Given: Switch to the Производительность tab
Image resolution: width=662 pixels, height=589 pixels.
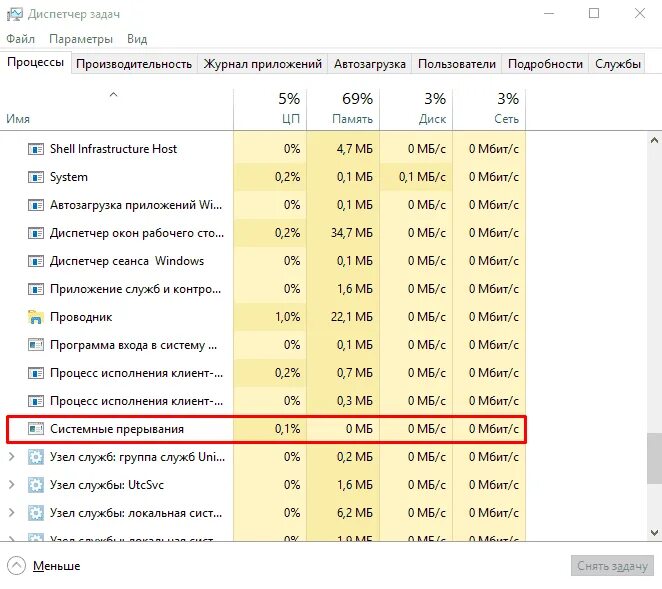Looking at the screenshot, I should click(x=134, y=64).
